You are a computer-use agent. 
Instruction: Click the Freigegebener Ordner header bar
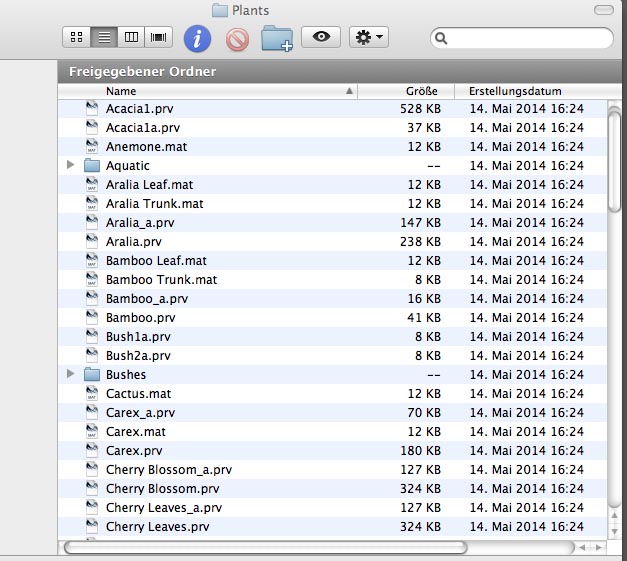340,72
